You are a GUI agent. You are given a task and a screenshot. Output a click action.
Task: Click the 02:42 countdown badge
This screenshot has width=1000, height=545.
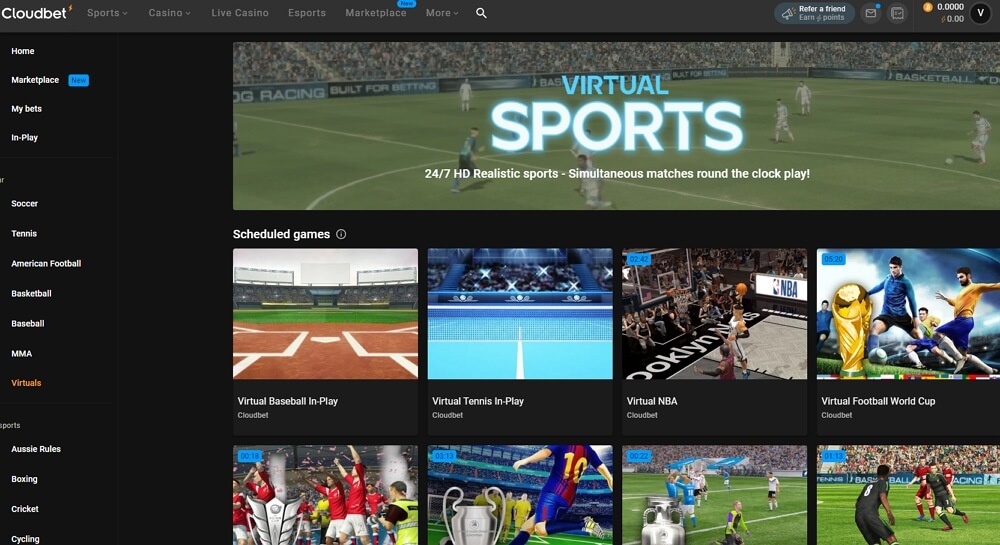point(638,259)
